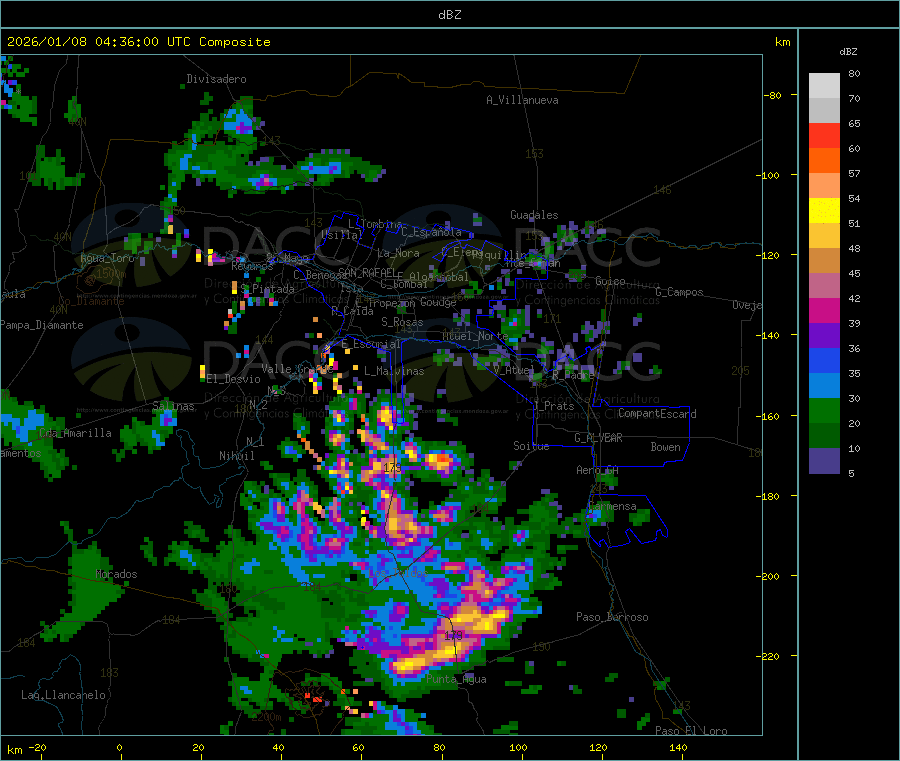Screen dimensions: 900x761
Task: Click the km unit label at bottom left
Action: coord(14,750)
